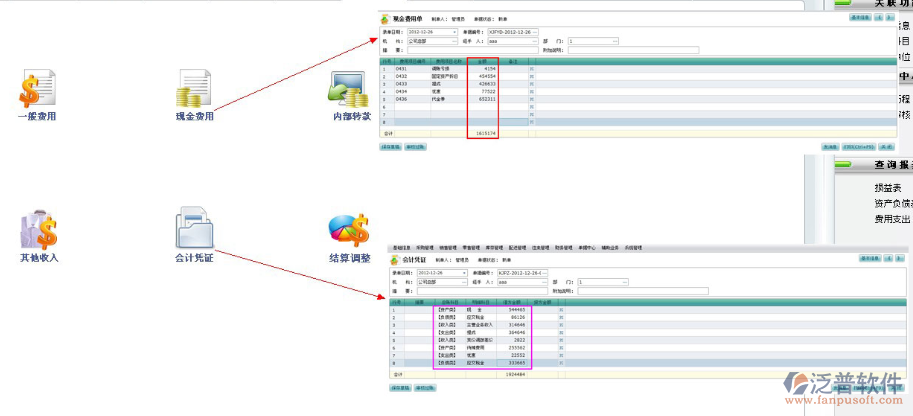Launch the 会计凭证 folder icon

[194, 229]
